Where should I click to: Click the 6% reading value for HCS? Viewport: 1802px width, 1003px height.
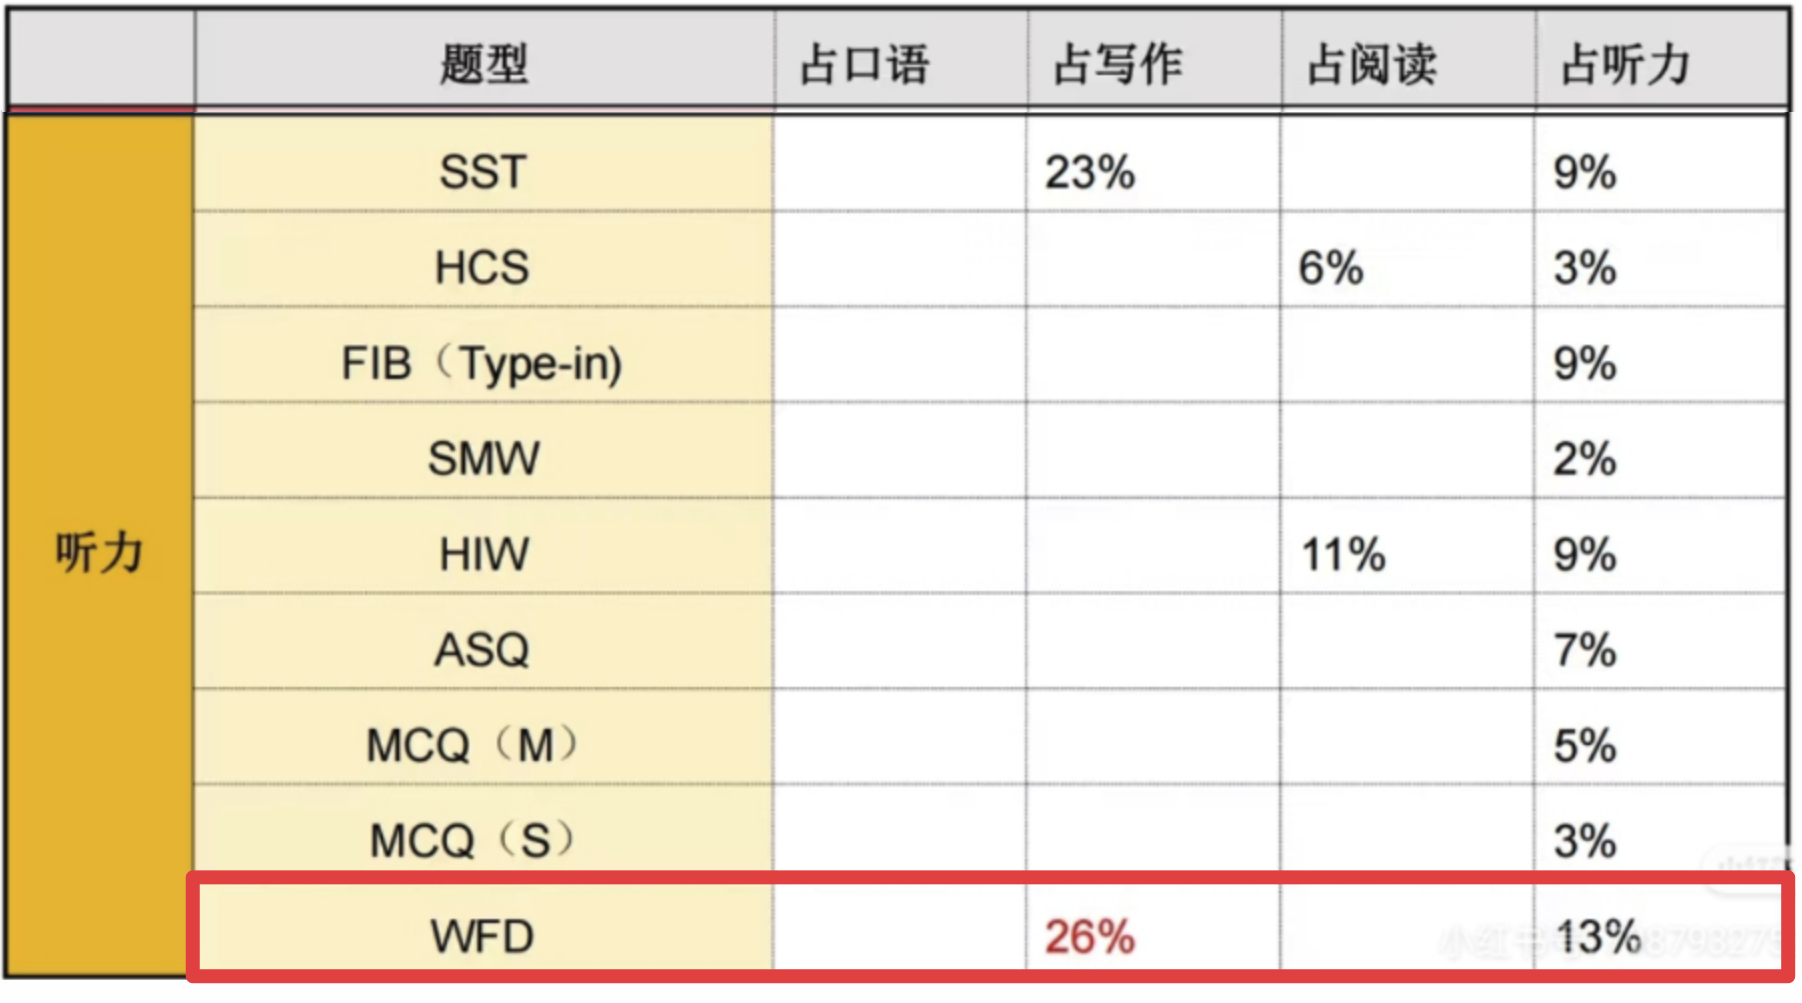point(1331,268)
